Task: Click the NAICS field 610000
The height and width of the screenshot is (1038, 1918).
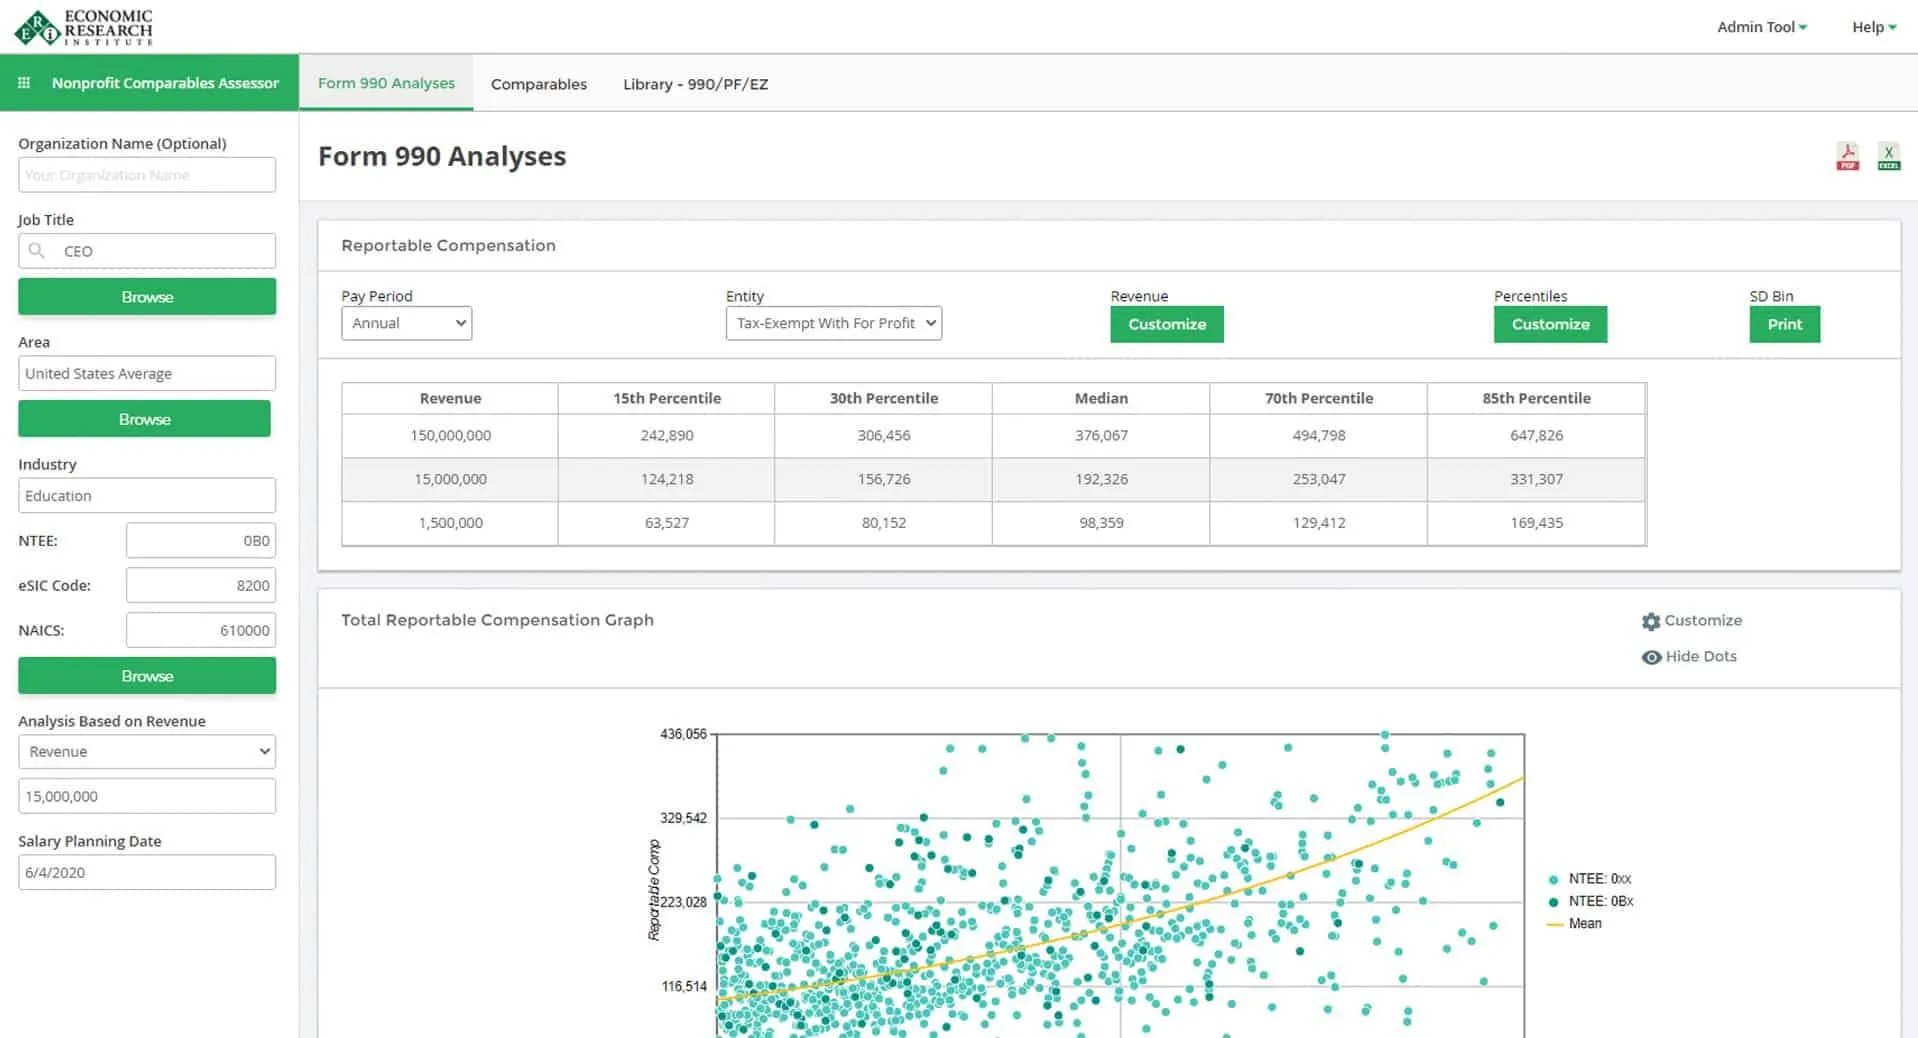Action: pos(201,631)
